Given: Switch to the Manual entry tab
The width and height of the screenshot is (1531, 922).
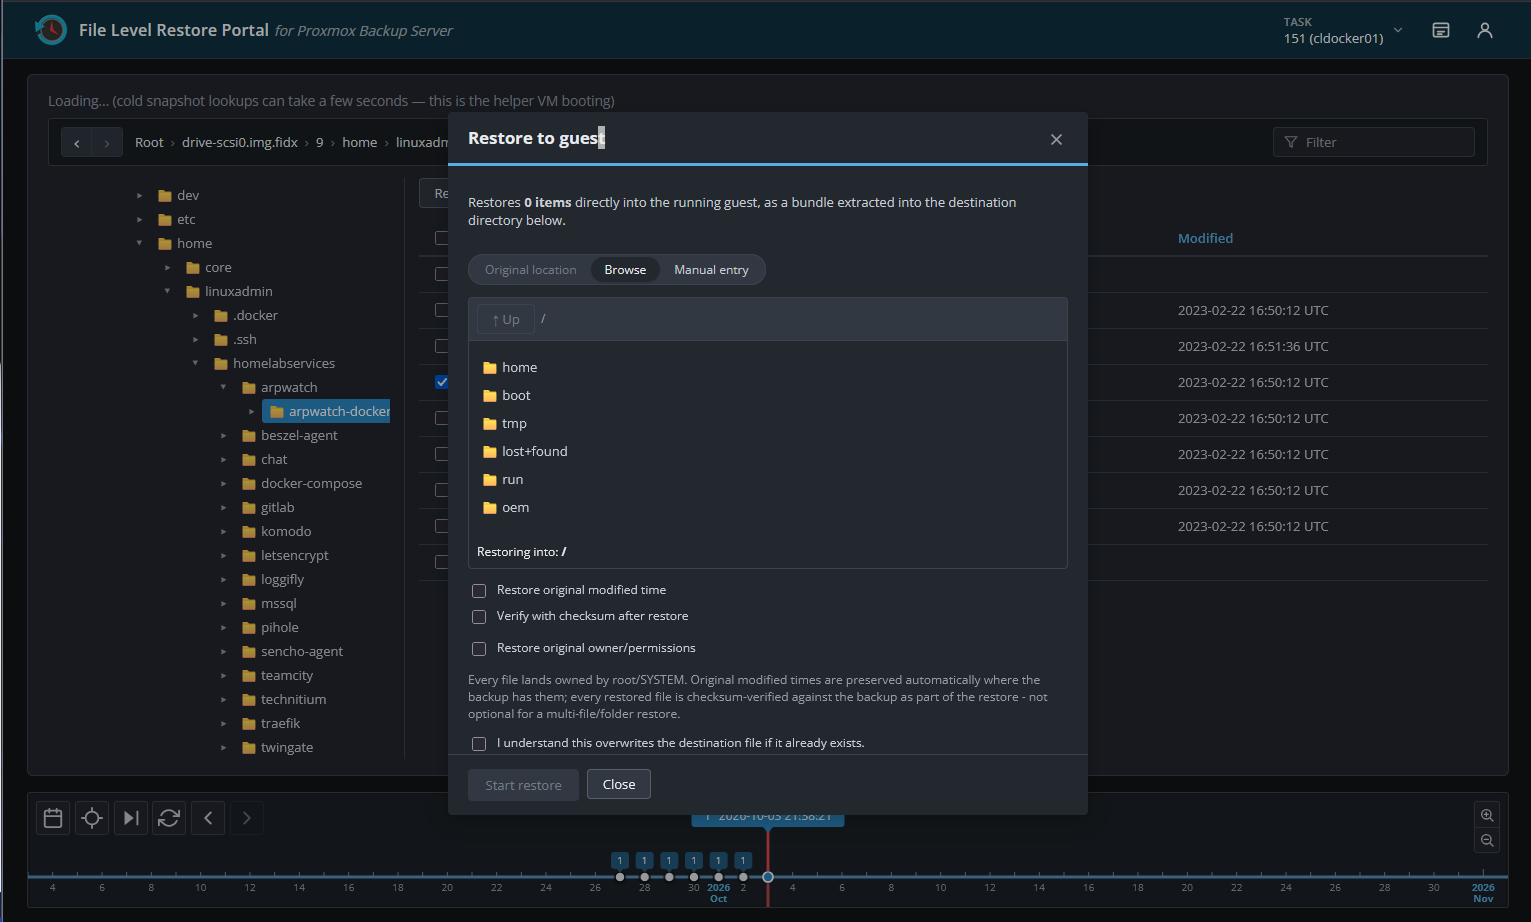Looking at the screenshot, I should point(711,270).
